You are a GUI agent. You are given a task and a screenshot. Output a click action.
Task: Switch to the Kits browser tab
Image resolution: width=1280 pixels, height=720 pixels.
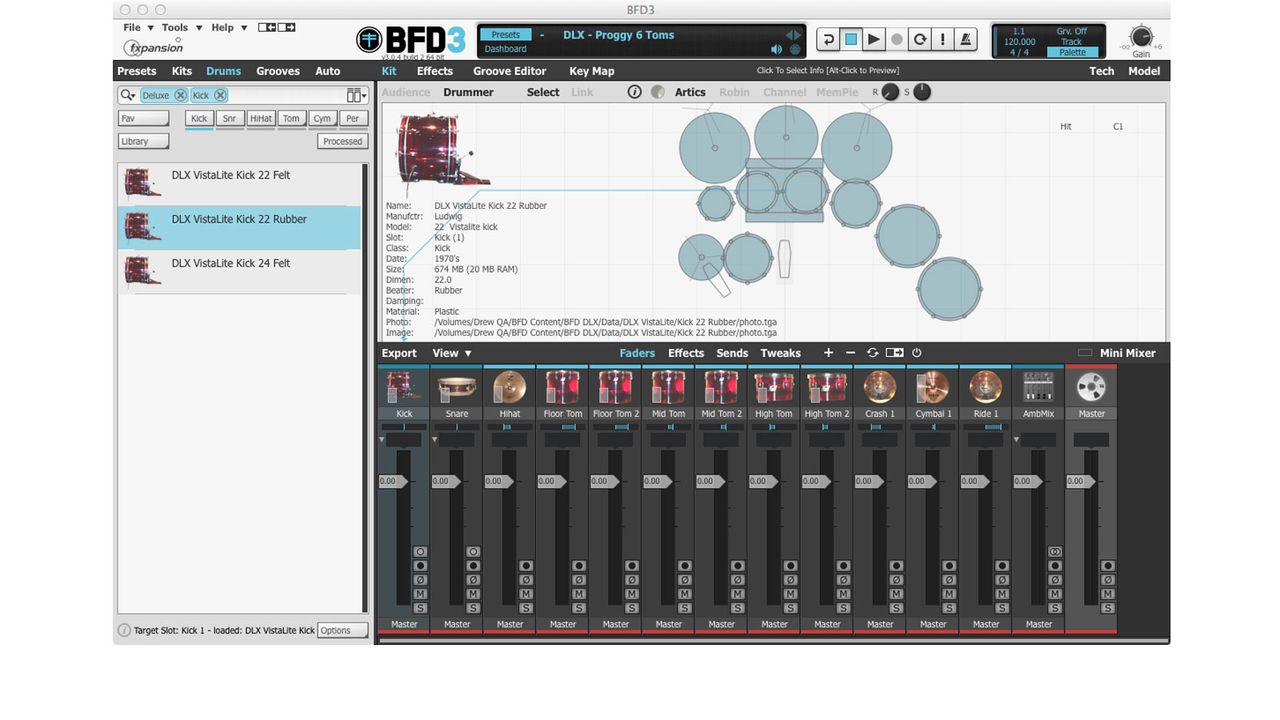pos(182,71)
